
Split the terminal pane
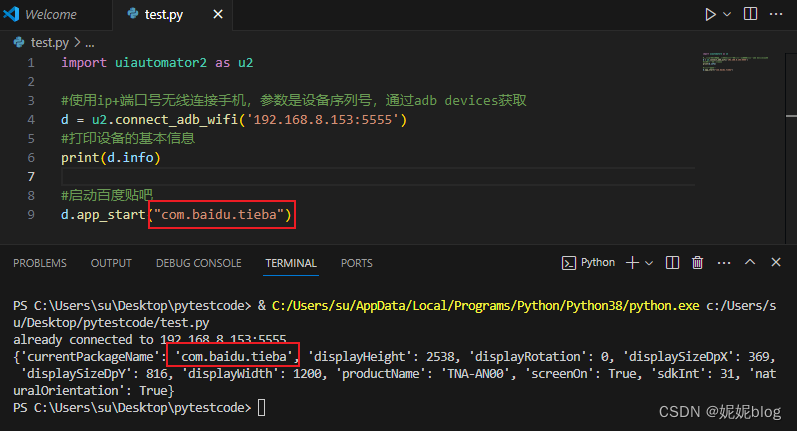click(x=672, y=262)
